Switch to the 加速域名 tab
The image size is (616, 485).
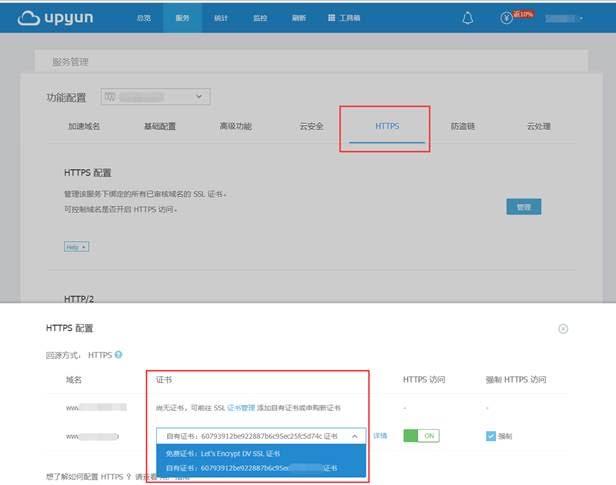coord(84,126)
